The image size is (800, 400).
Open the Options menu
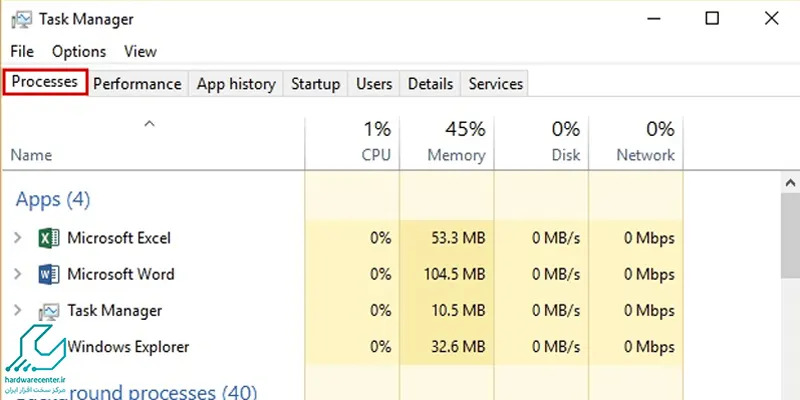tap(79, 52)
